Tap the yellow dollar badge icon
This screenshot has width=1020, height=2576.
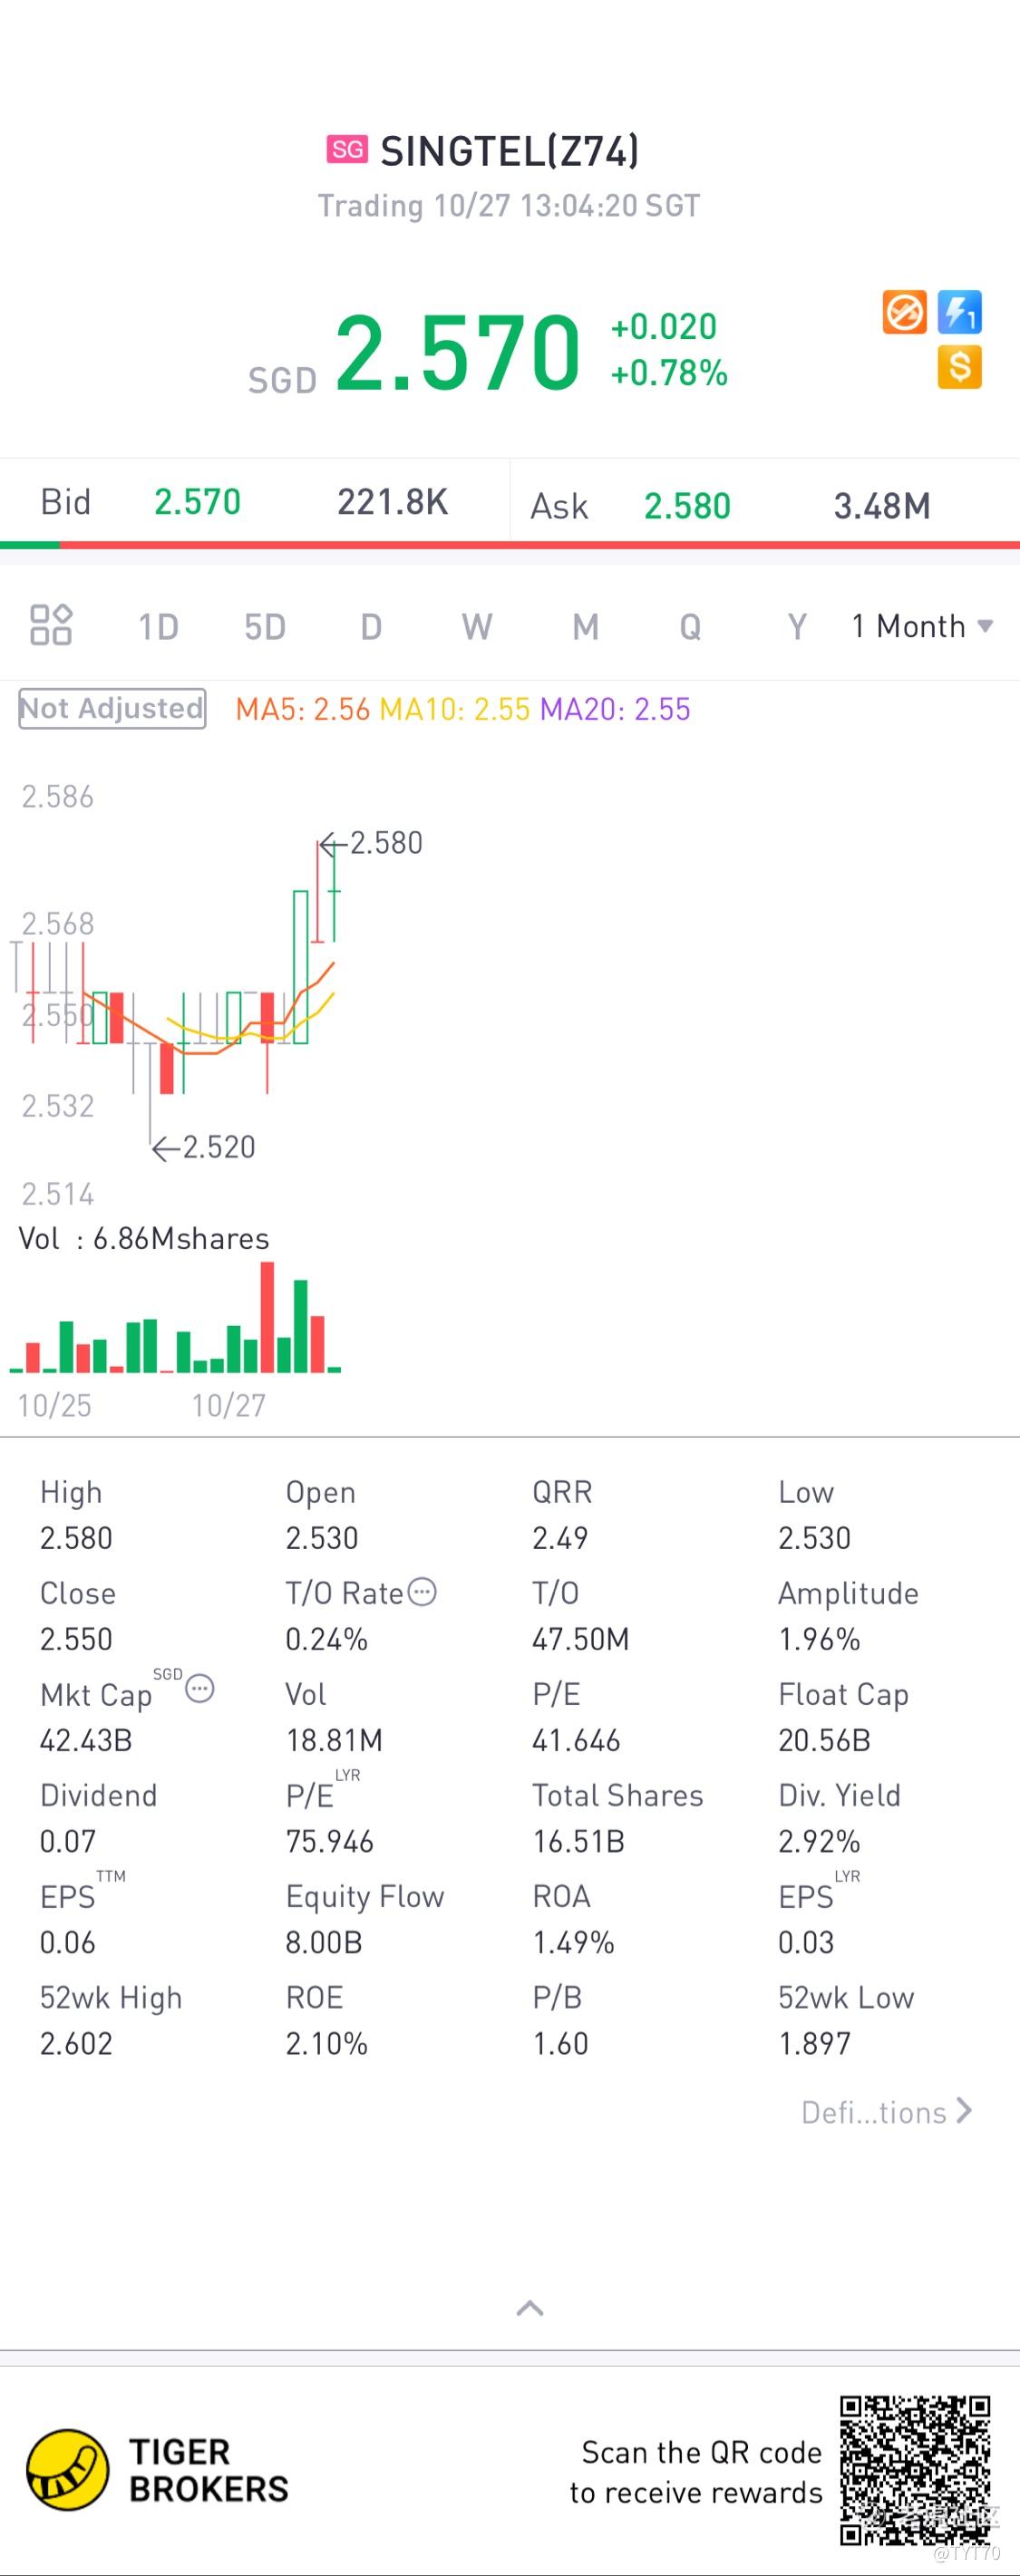[960, 367]
